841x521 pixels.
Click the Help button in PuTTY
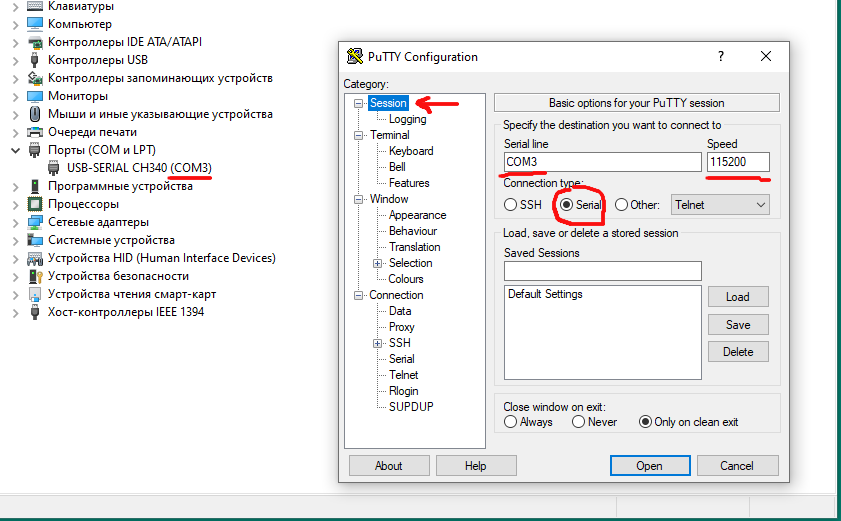(x=476, y=466)
